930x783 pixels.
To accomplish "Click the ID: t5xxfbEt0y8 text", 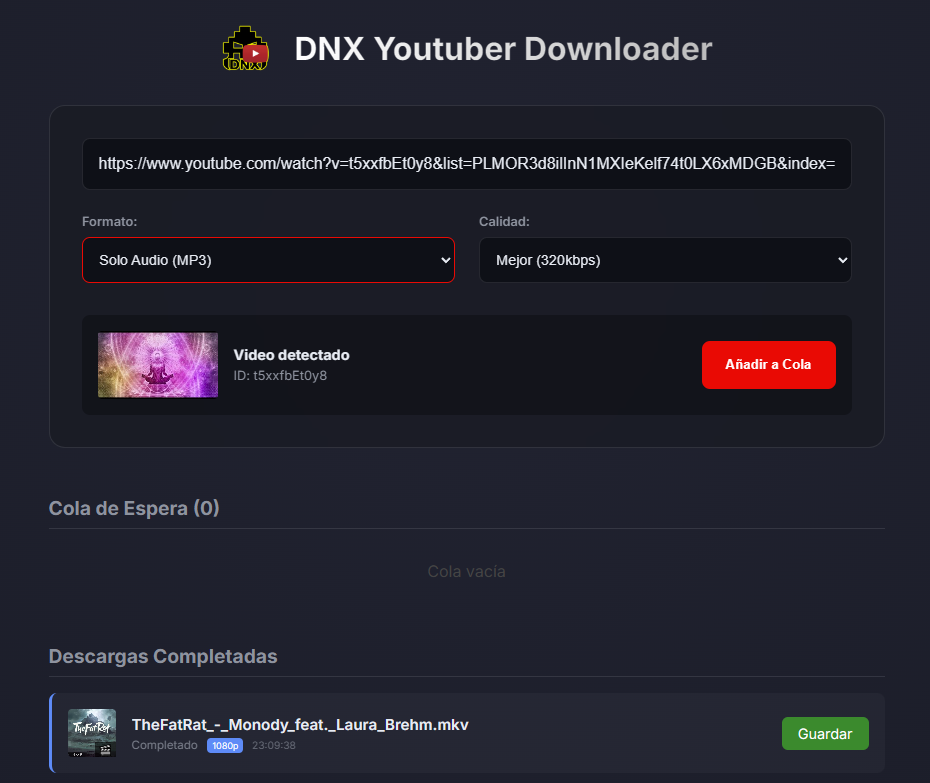I will [x=280, y=375].
